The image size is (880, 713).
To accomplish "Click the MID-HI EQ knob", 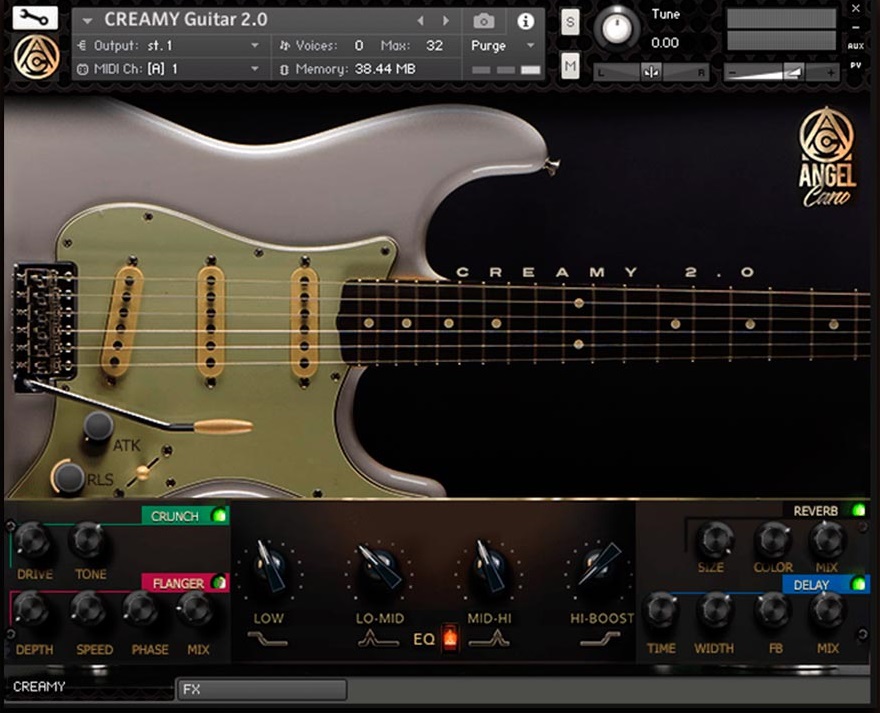I will pos(491,568).
